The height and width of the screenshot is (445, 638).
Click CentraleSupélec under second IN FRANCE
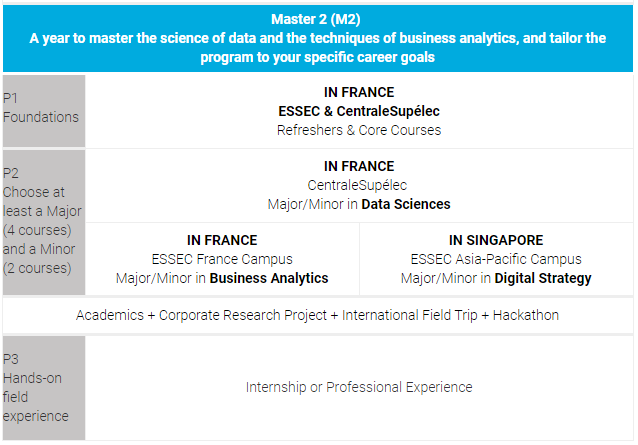[x=357, y=185]
